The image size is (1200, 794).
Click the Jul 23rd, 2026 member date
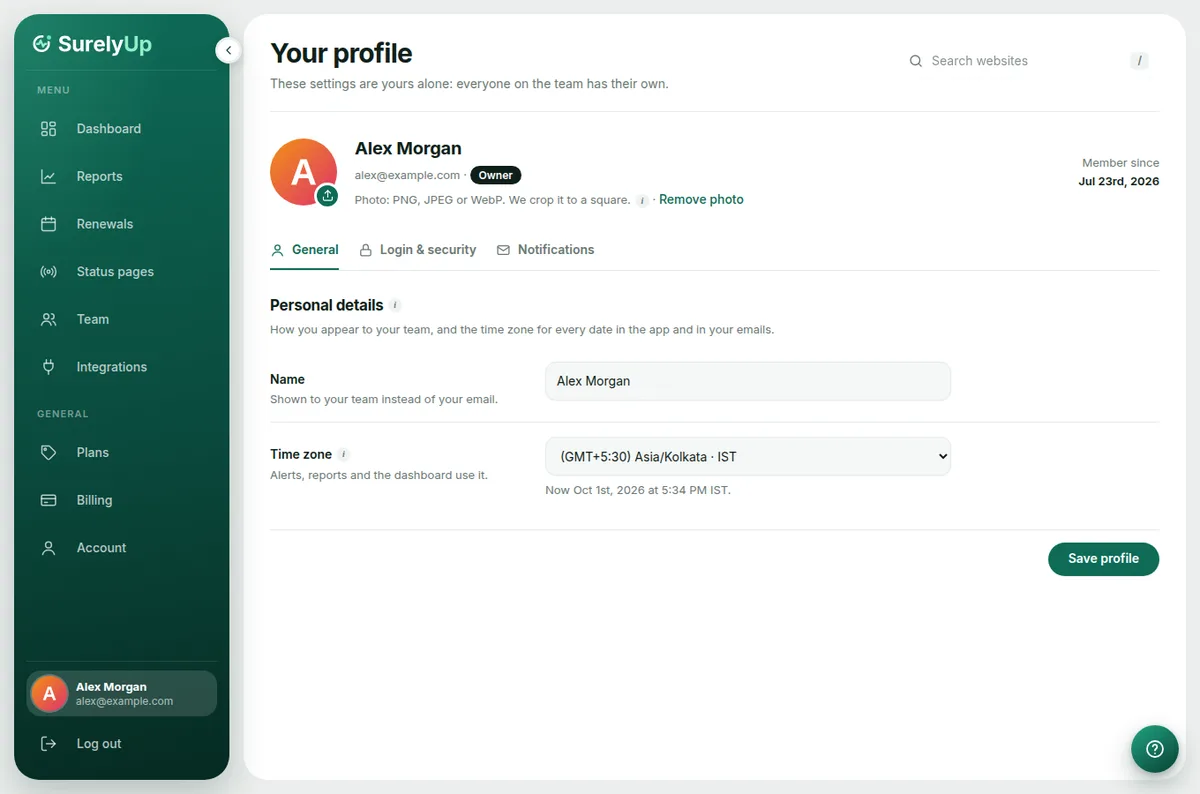tap(1119, 182)
